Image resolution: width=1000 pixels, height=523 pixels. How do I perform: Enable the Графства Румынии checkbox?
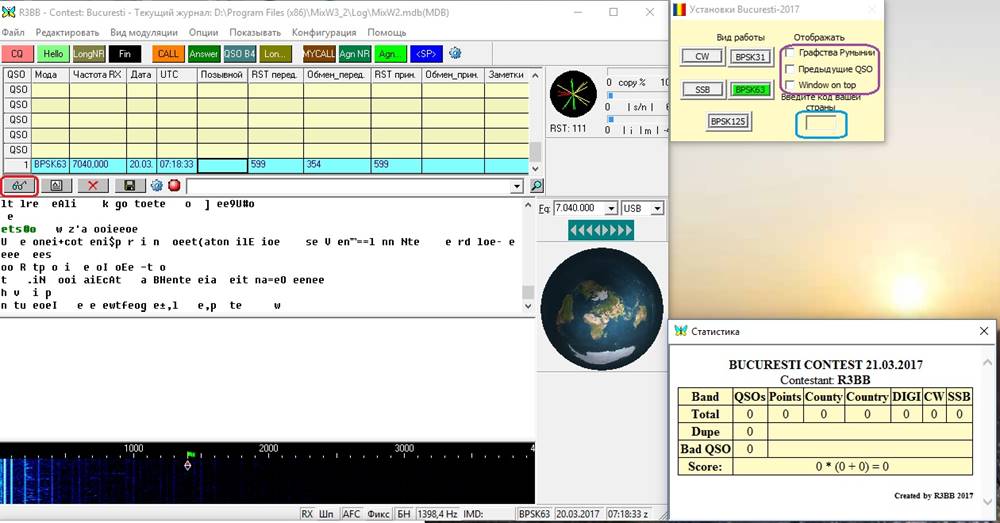click(791, 52)
